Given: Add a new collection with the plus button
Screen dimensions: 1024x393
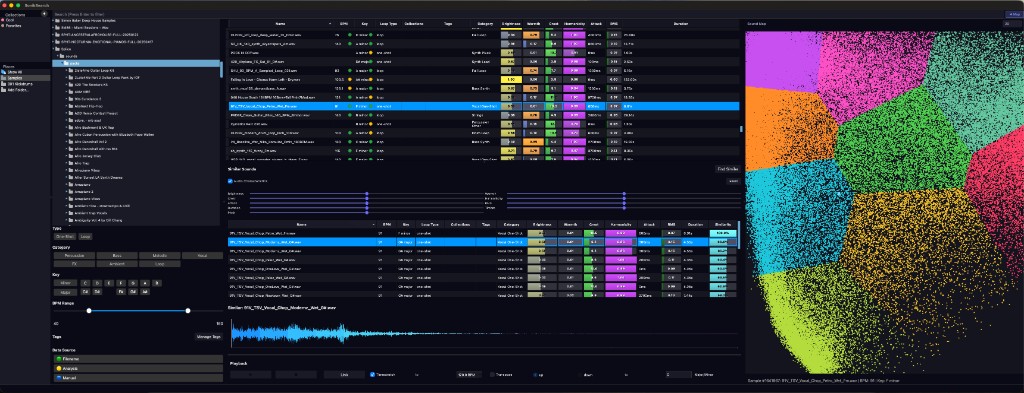Looking at the screenshot, I should (x=44, y=13).
